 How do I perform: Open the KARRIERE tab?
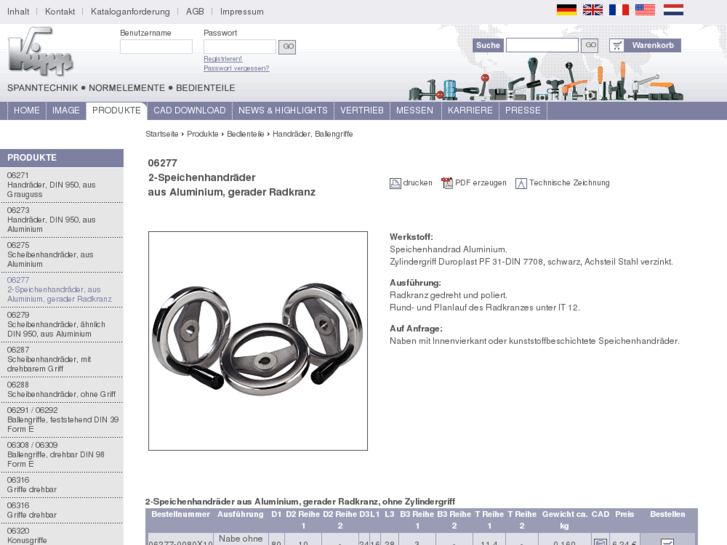pos(470,111)
